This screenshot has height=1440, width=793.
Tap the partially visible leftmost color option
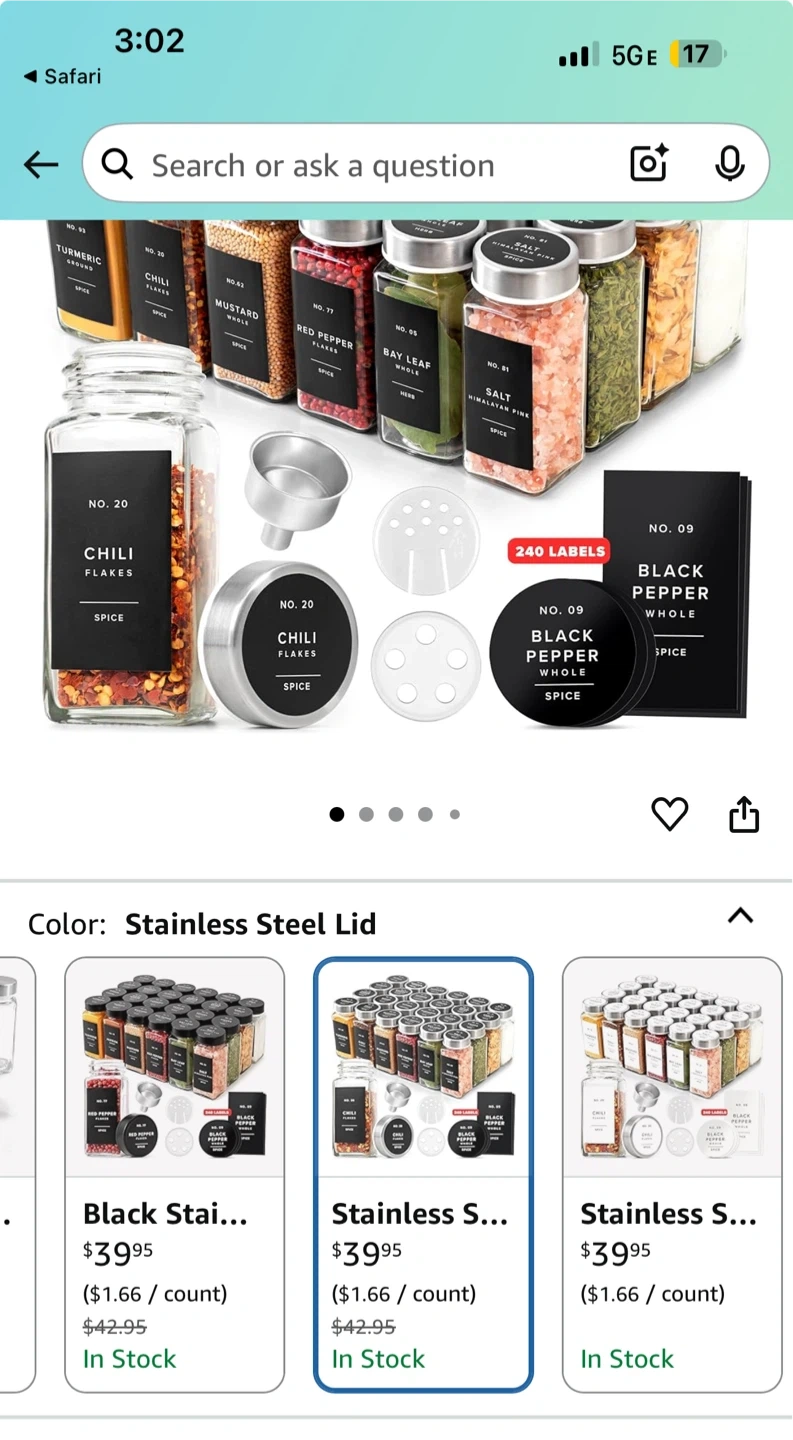[x=17, y=1175]
